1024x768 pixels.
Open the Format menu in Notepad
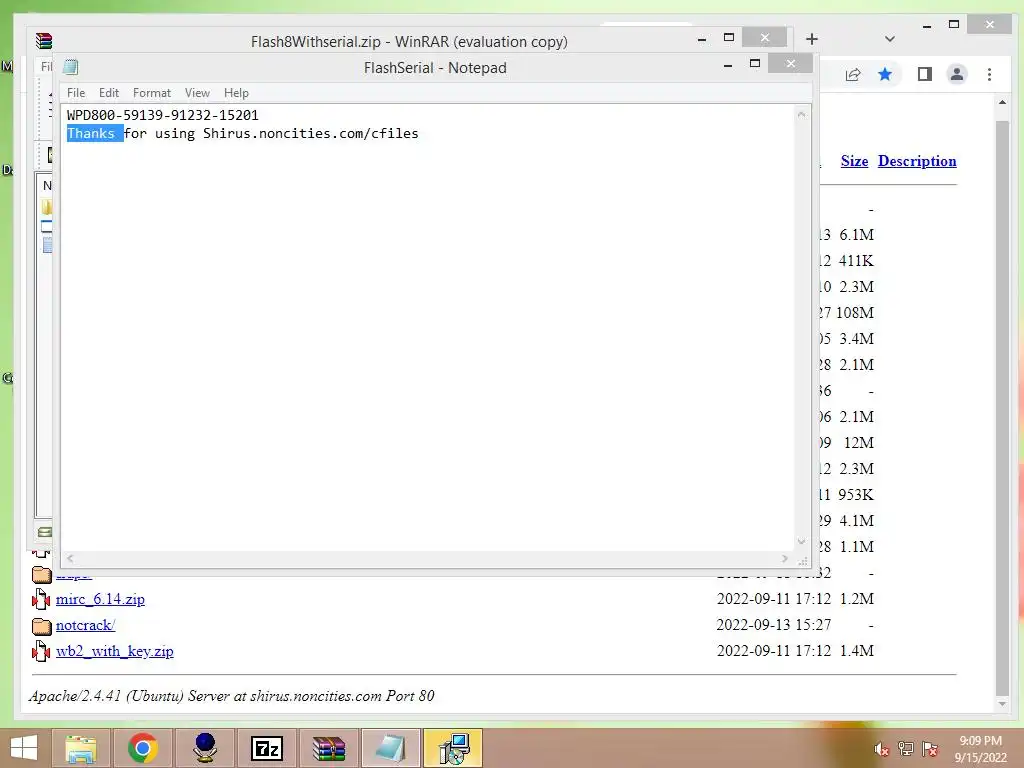coord(152,93)
